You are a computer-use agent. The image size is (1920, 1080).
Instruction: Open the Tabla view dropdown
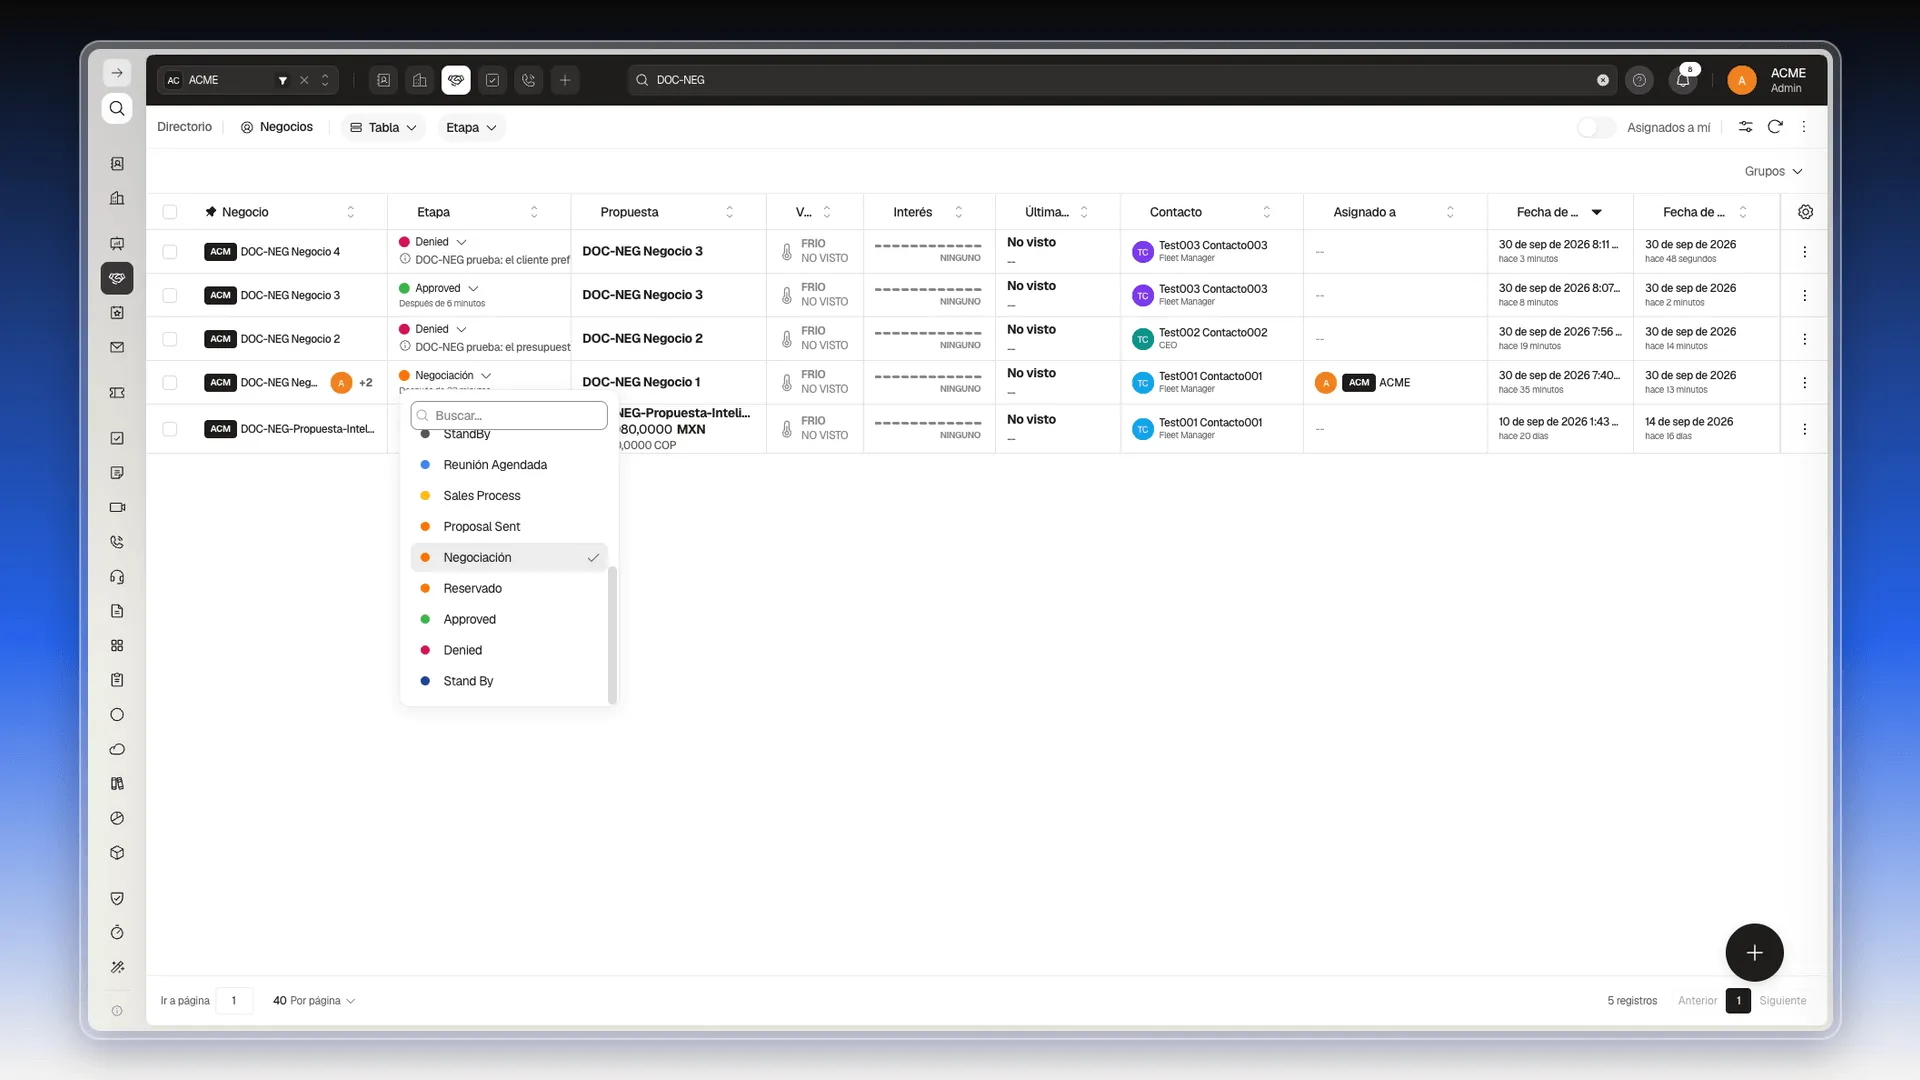click(x=383, y=127)
